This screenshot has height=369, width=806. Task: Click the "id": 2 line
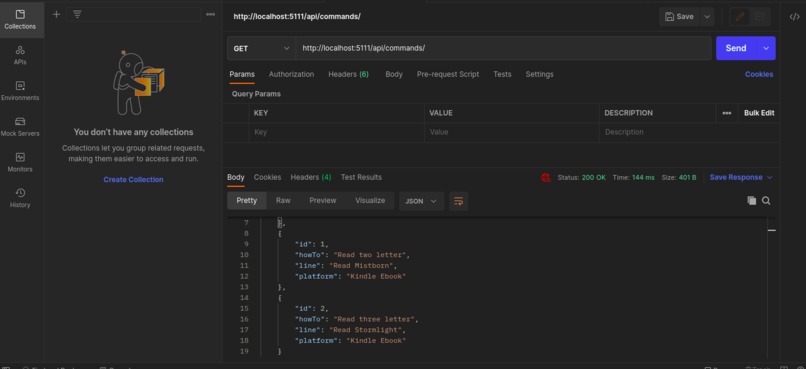click(312, 308)
